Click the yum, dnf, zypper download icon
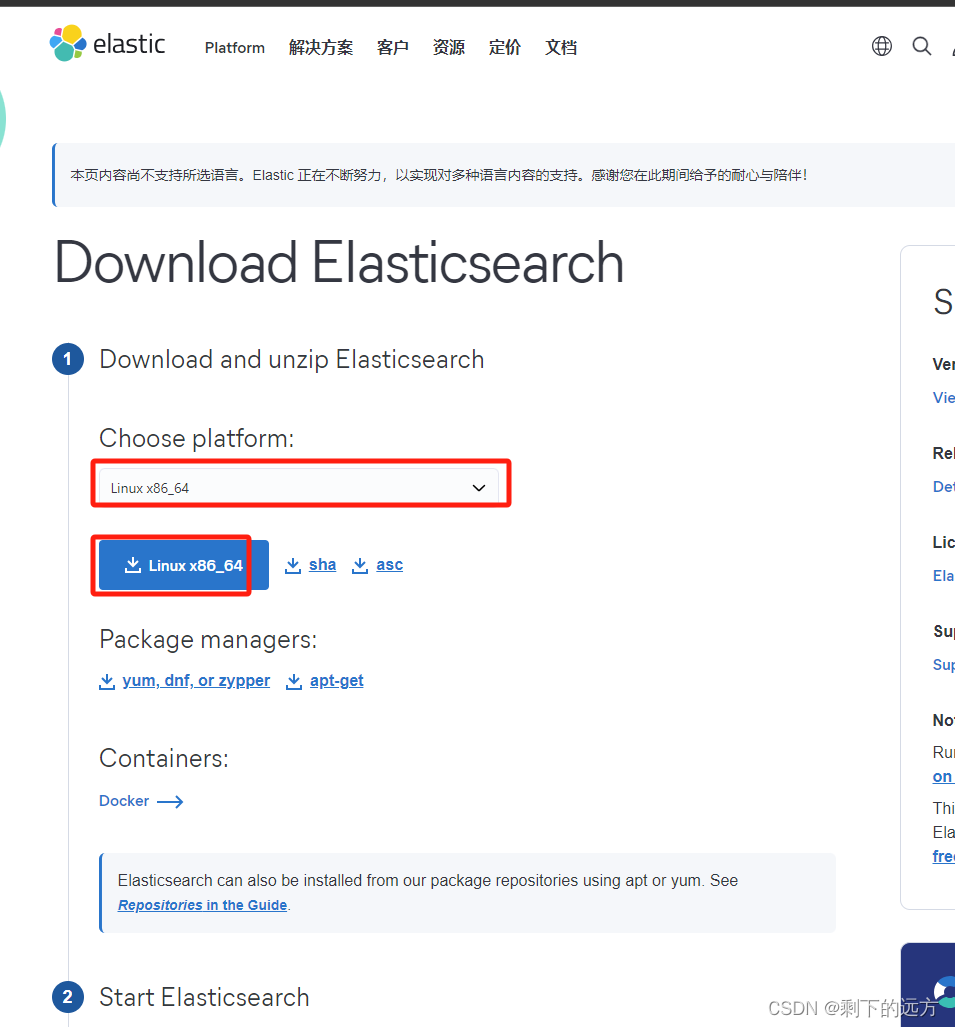Viewport: 955px width, 1027px height. coord(107,681)
